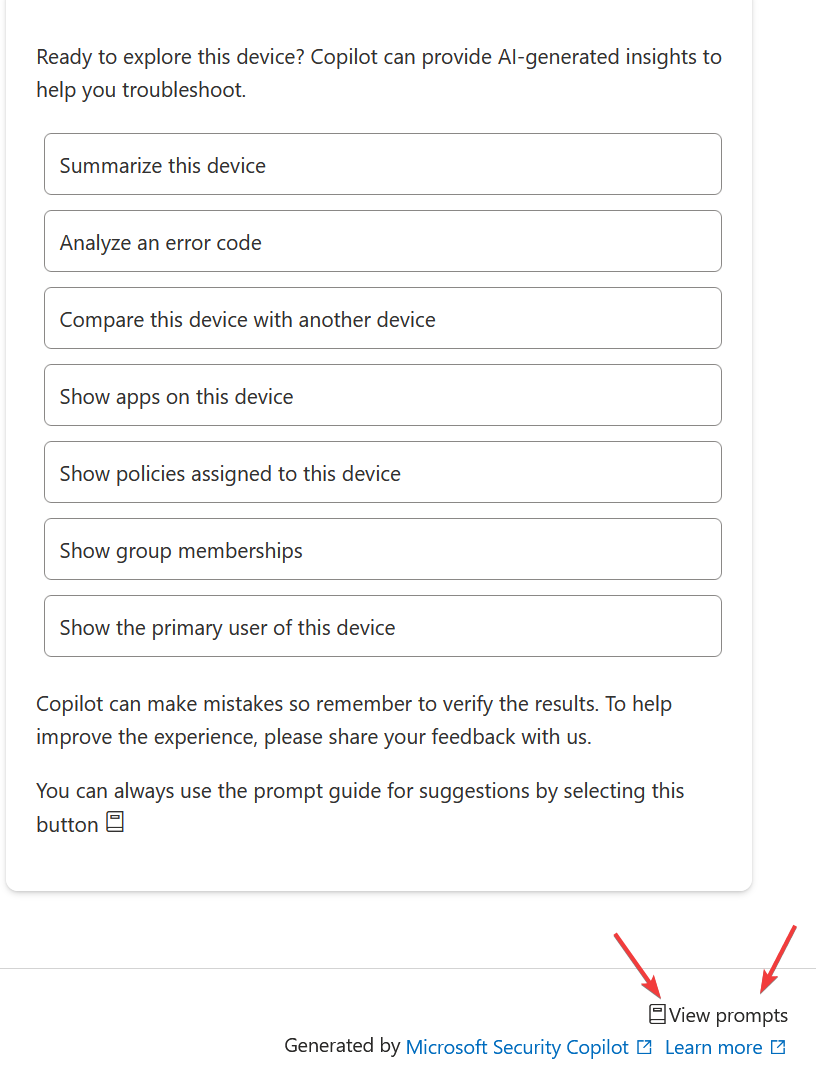Select the "Summarize this device" prompt
The height and width of the screenshot is (1085, 816).
[383, 164]
